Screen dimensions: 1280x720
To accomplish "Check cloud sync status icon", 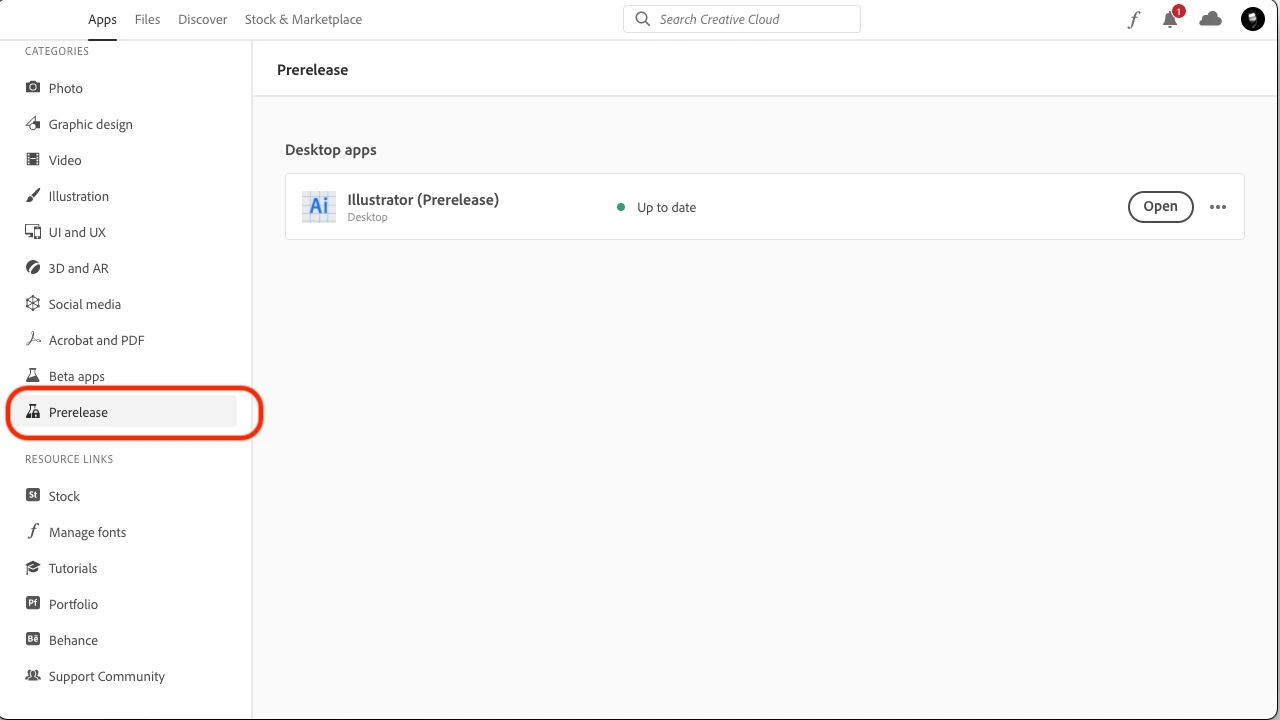I will (x=1211, y=19).
